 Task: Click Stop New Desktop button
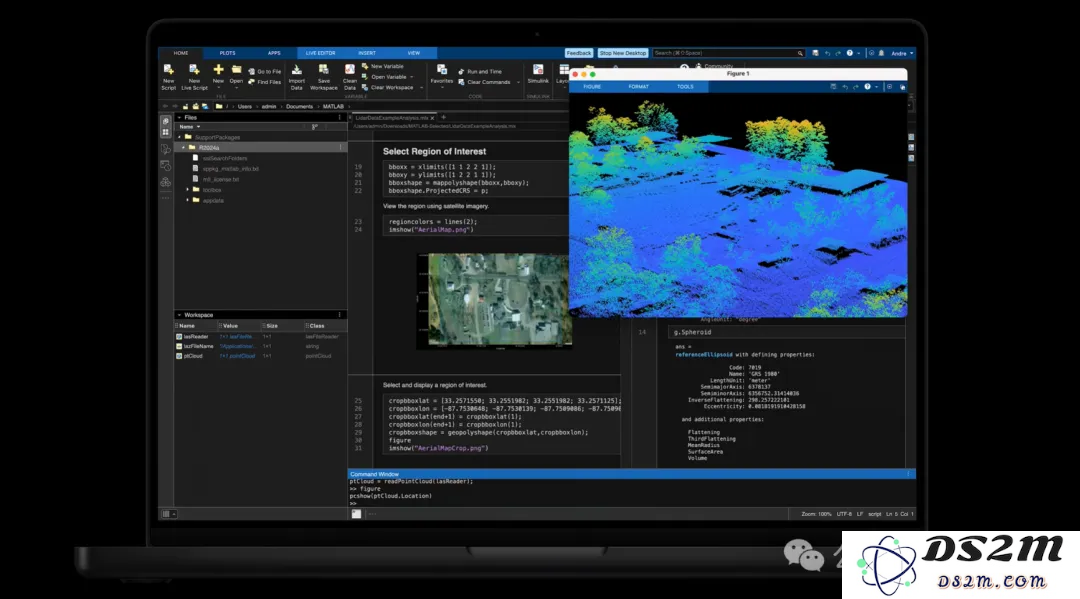click(x=623, y=53)
